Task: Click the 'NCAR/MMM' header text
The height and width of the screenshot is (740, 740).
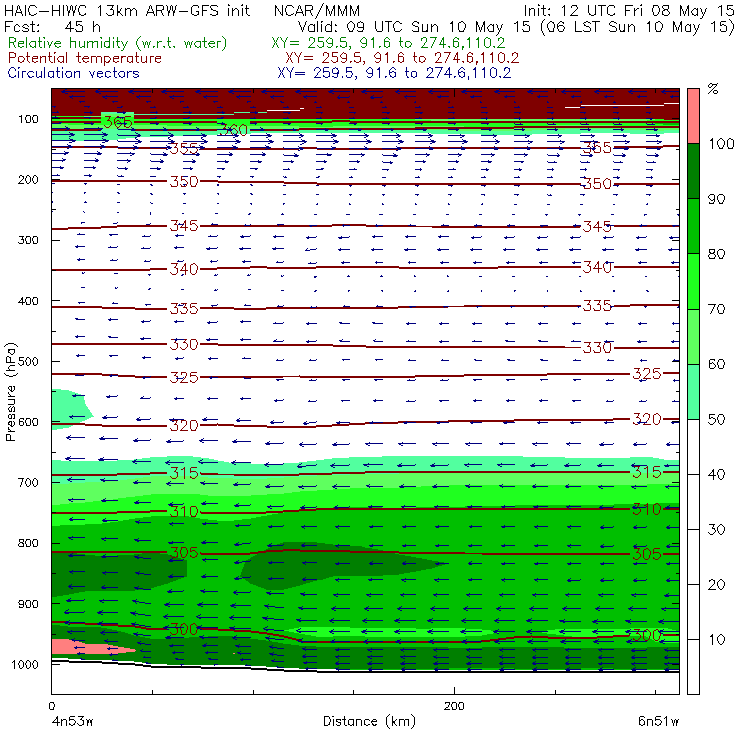Action: (317, 10)
